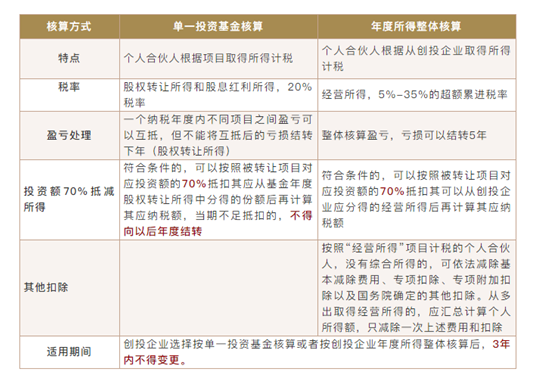This screenshot has width=557, height=380.
Task: Click the row label '特点'
Action: click(69, 58)
